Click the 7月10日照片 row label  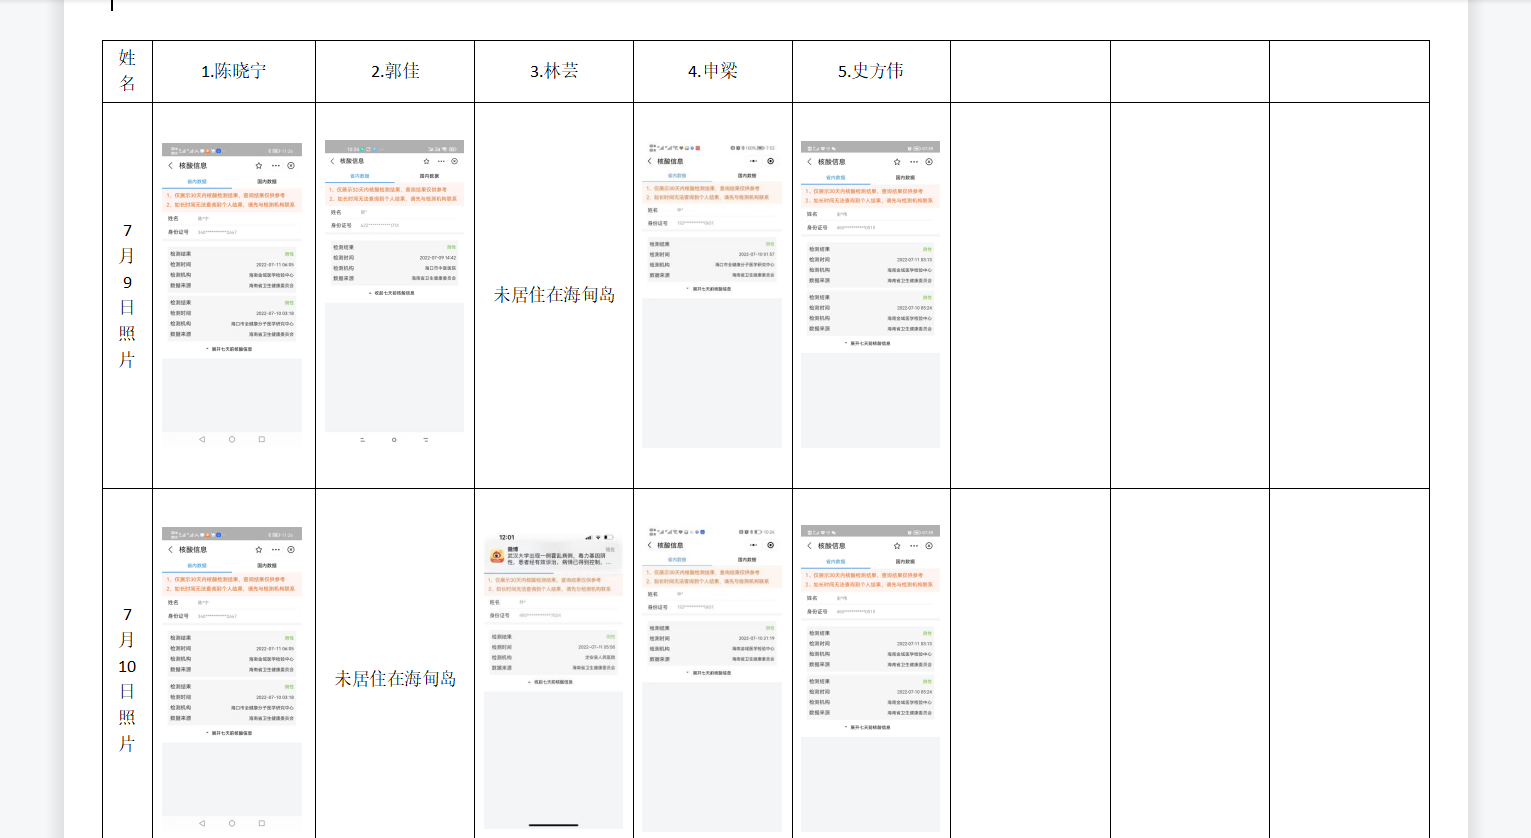[127, 678]
